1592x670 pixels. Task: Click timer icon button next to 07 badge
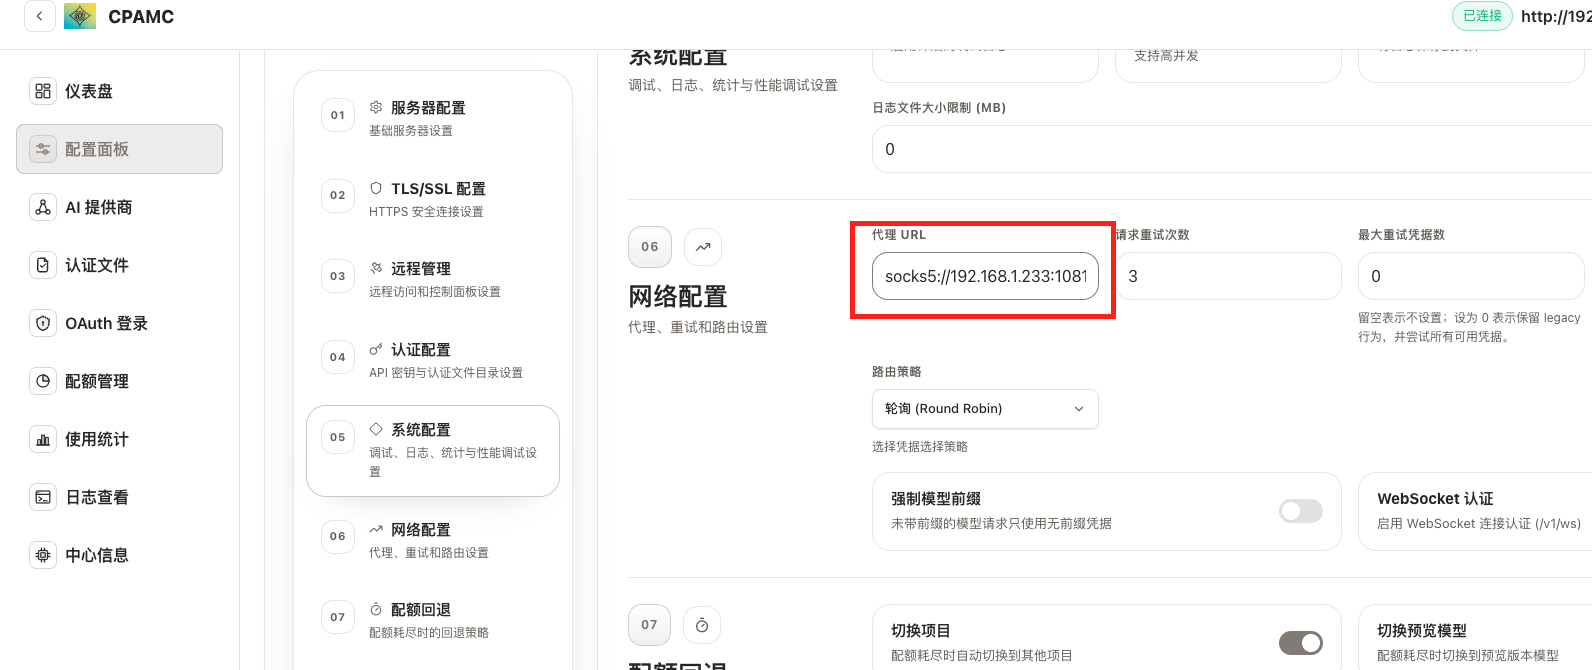[702, 625]
